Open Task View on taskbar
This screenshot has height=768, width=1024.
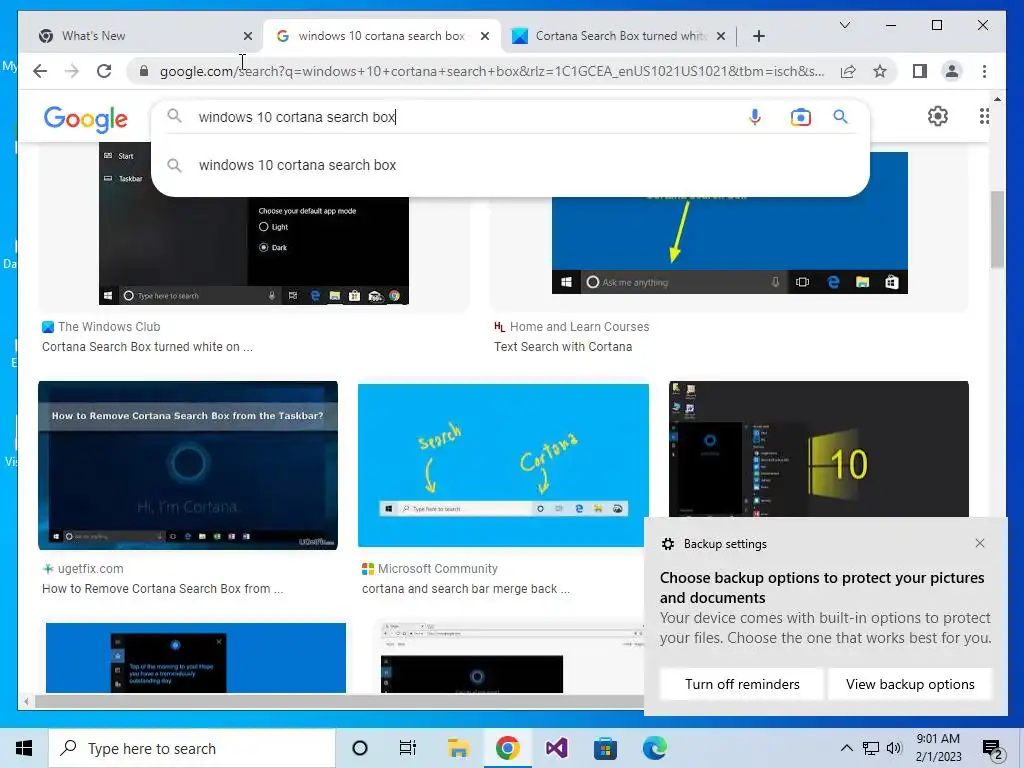click(408, 748)
